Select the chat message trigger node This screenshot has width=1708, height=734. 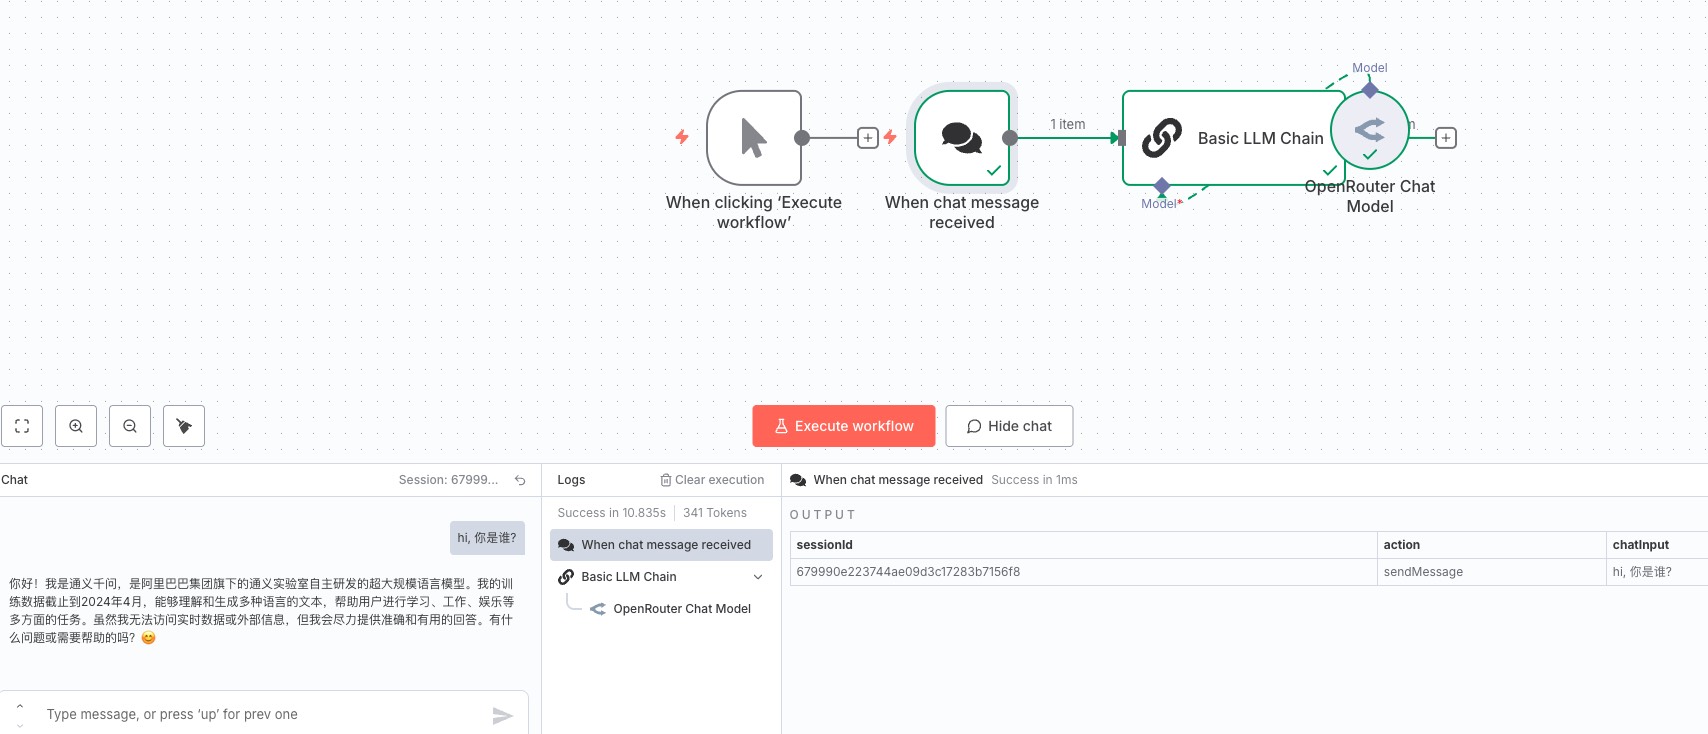click(x=962, y=138)
